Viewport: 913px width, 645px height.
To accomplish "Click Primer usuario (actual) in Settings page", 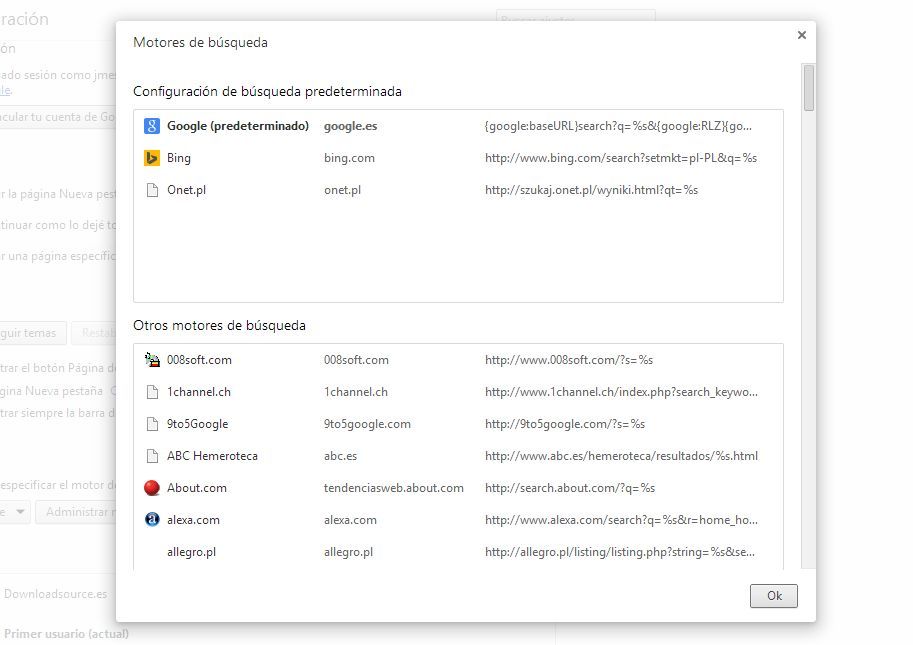I will point(66,633).
